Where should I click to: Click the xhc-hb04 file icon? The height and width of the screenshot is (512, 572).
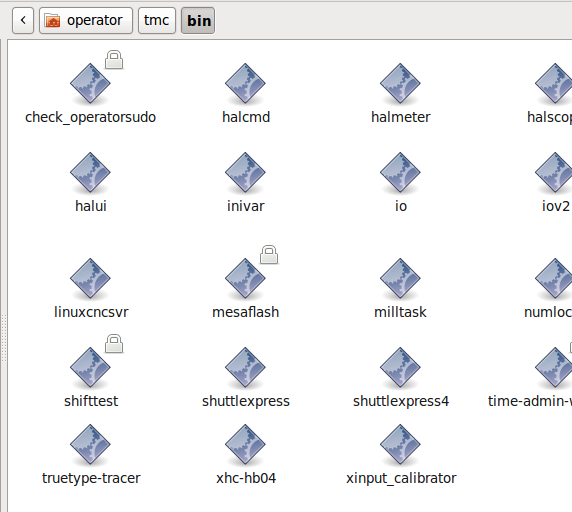click(x=245, y=445)
